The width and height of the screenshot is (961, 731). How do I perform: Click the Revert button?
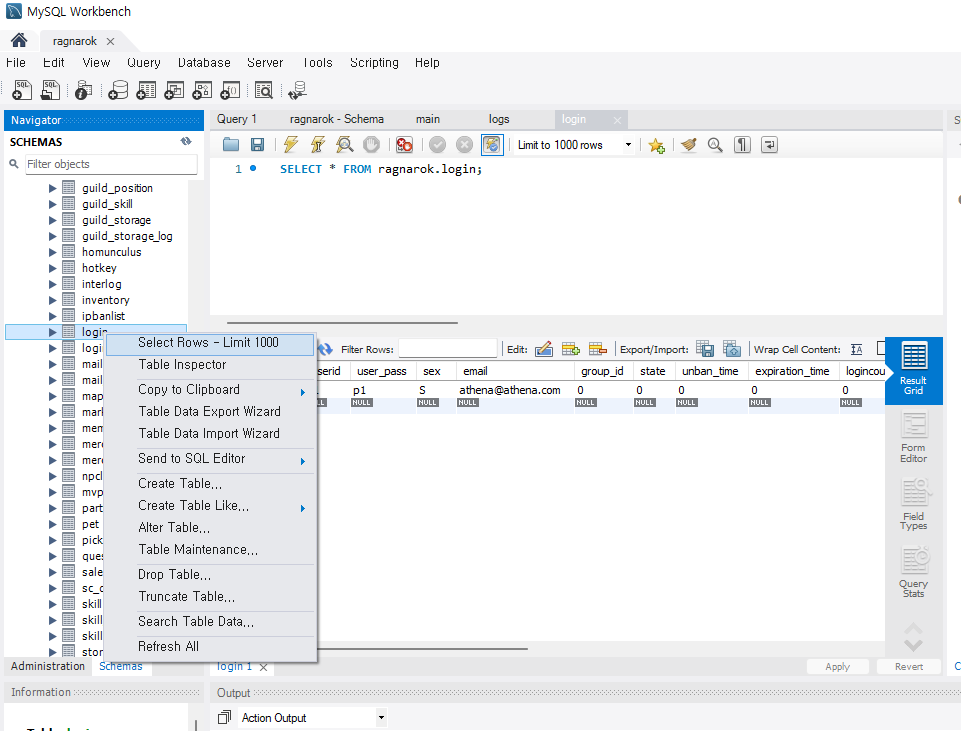point(908,667)
